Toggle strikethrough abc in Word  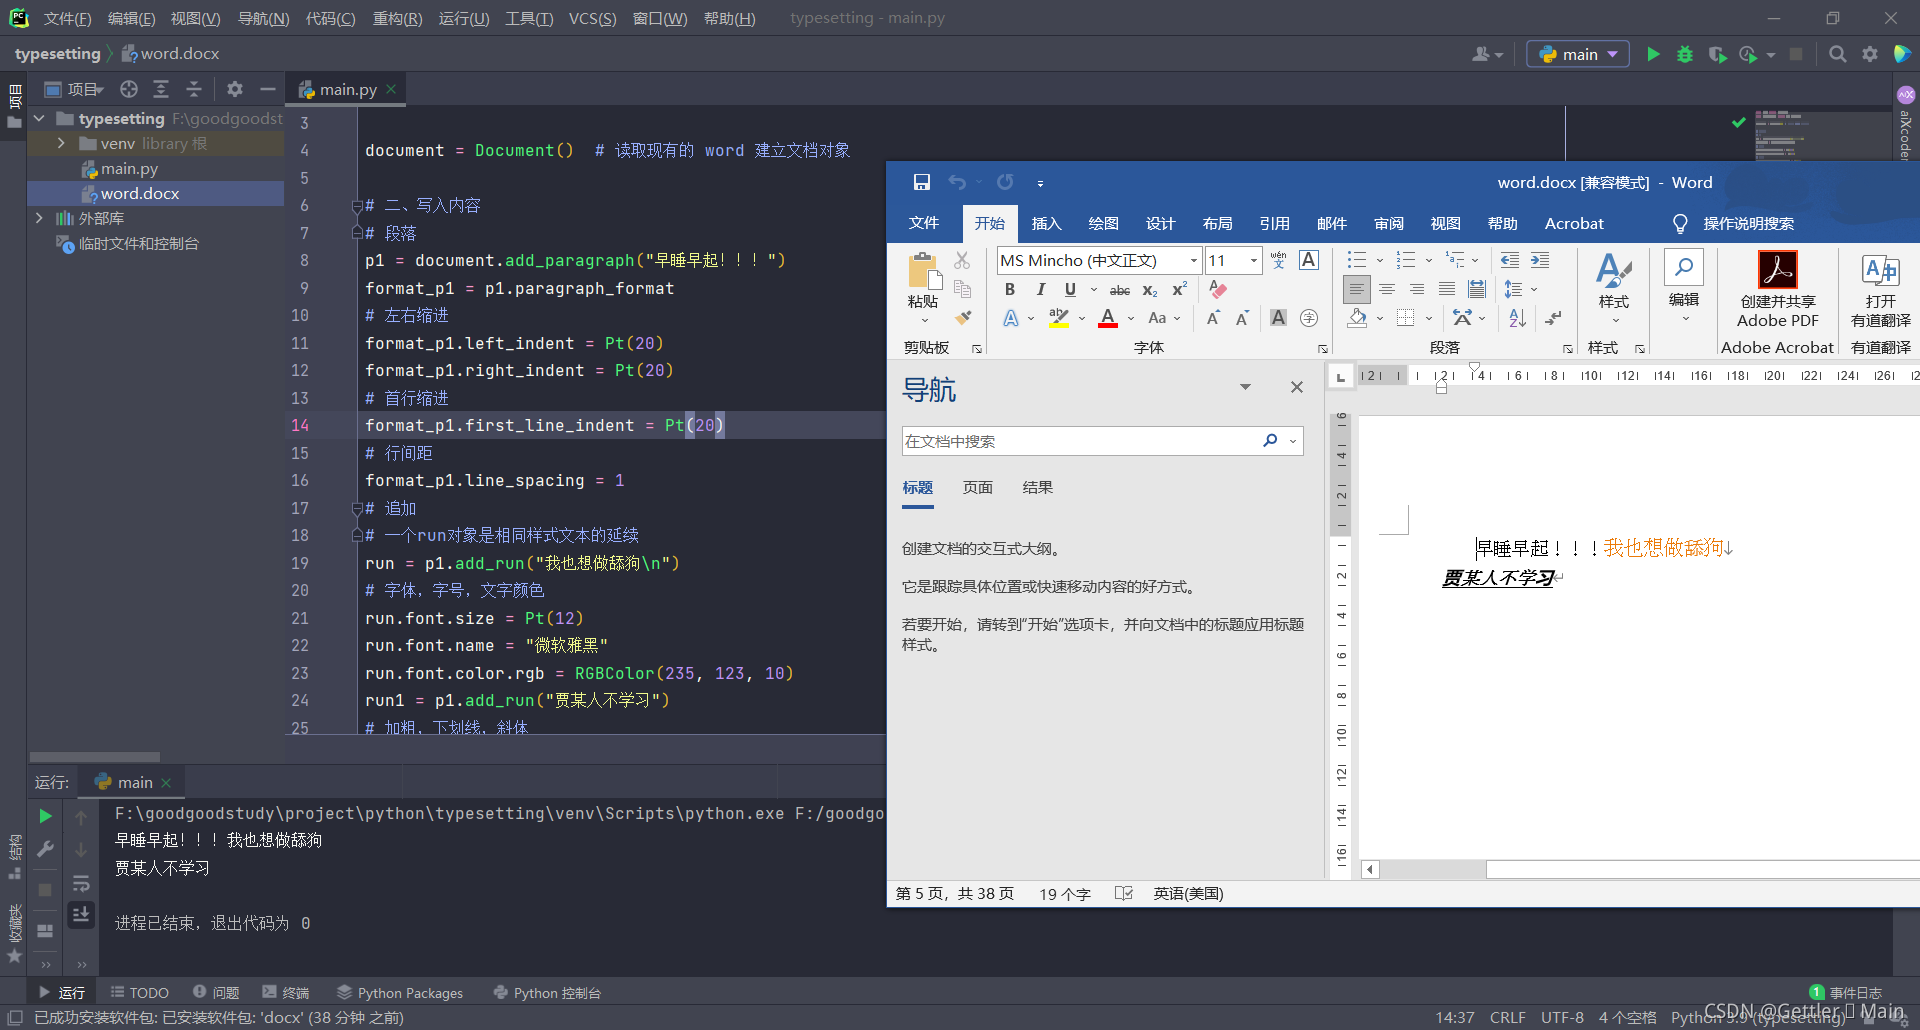(1120, 289)
